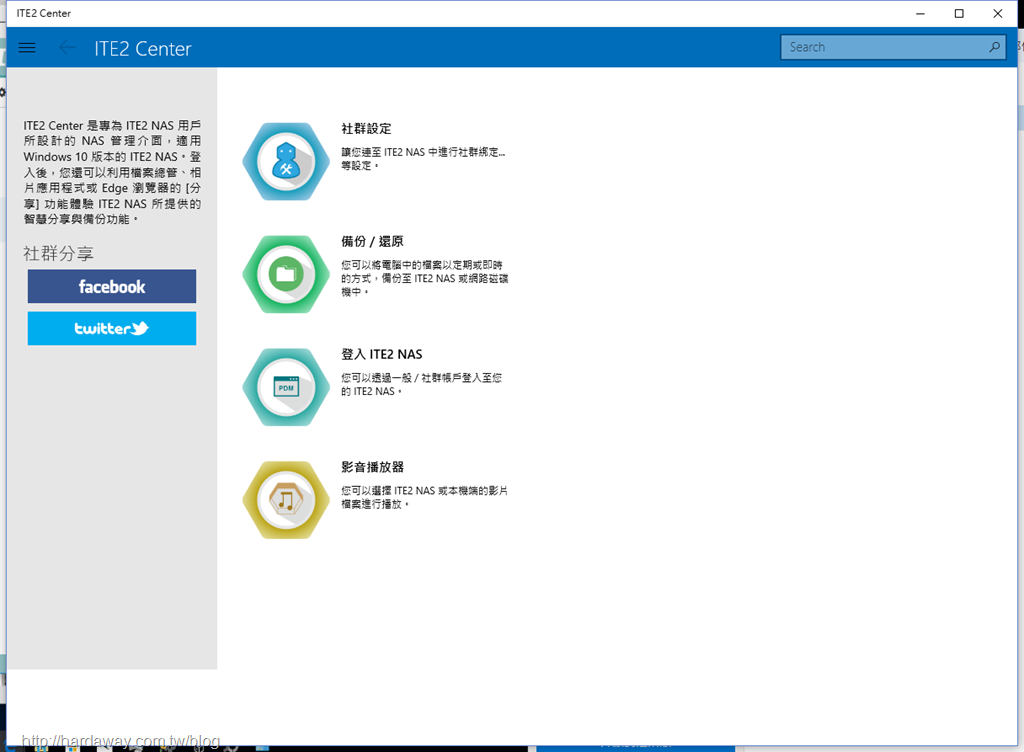Share via the twitter button

click(x=112, y=328)
